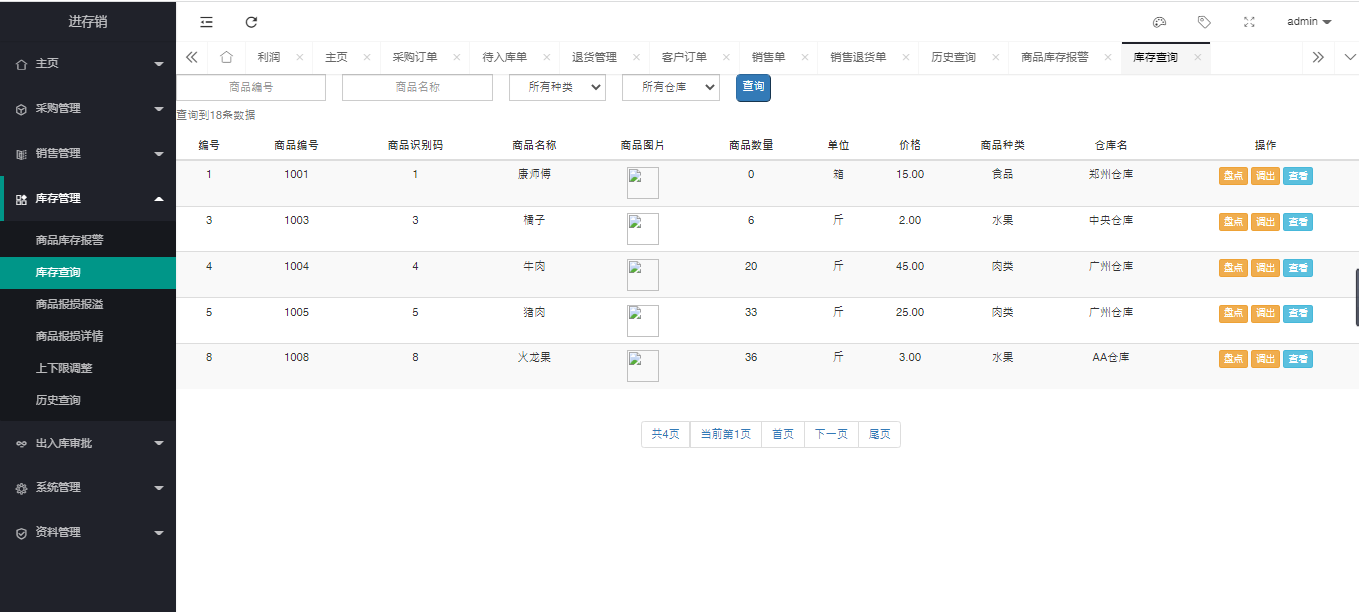This screenshot has width=1359, height=612.
Task: Collapse the 库存管理 sidebar menu
Action: 88,199
